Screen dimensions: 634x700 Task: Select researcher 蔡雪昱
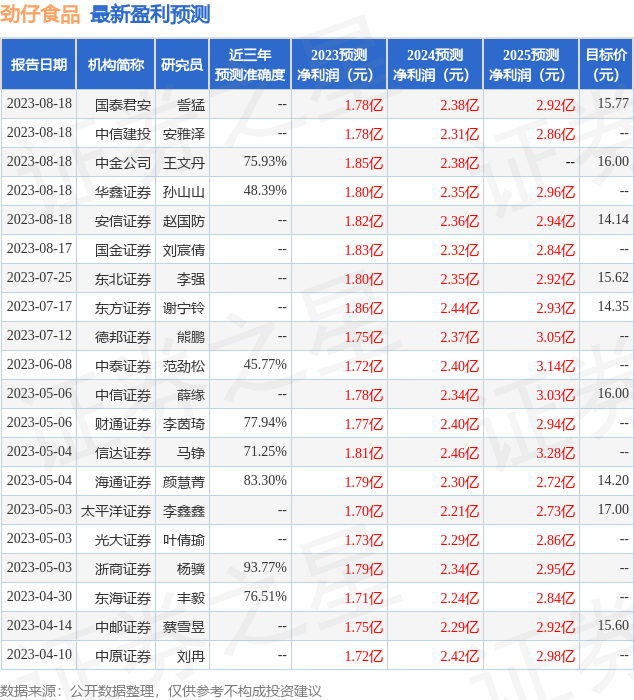point(184,627)
